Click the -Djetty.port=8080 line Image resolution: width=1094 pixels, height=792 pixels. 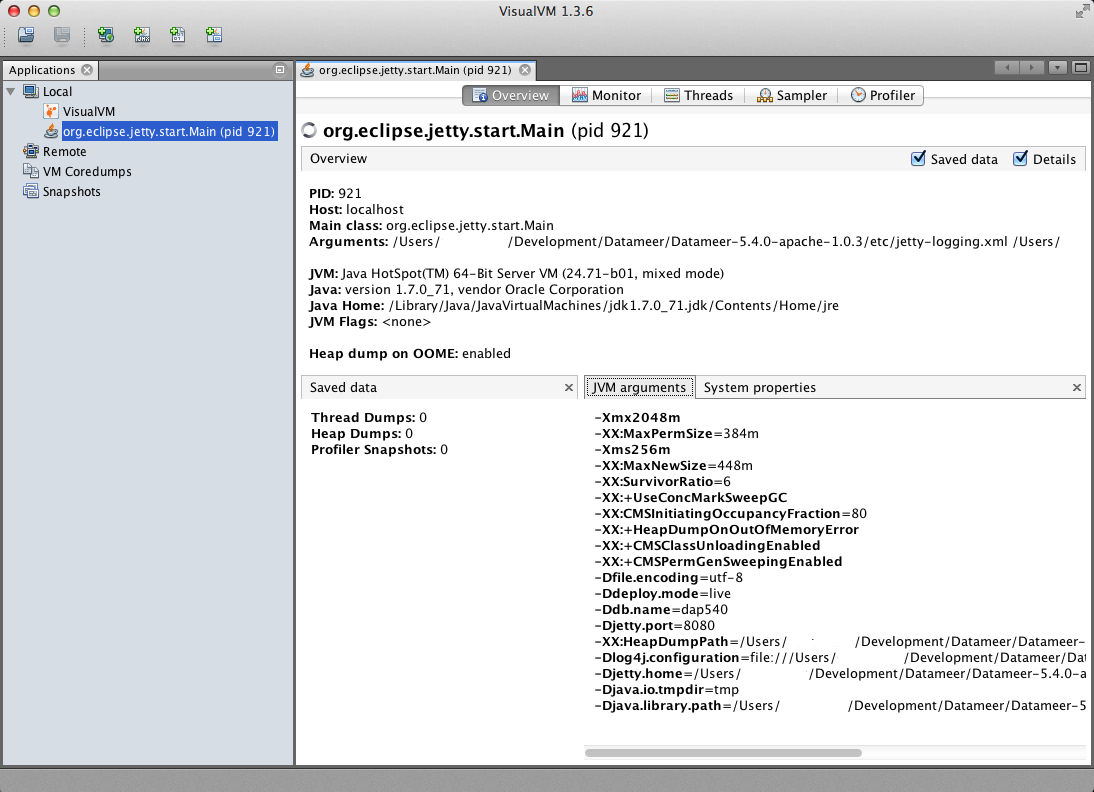(x=654, y=626)
